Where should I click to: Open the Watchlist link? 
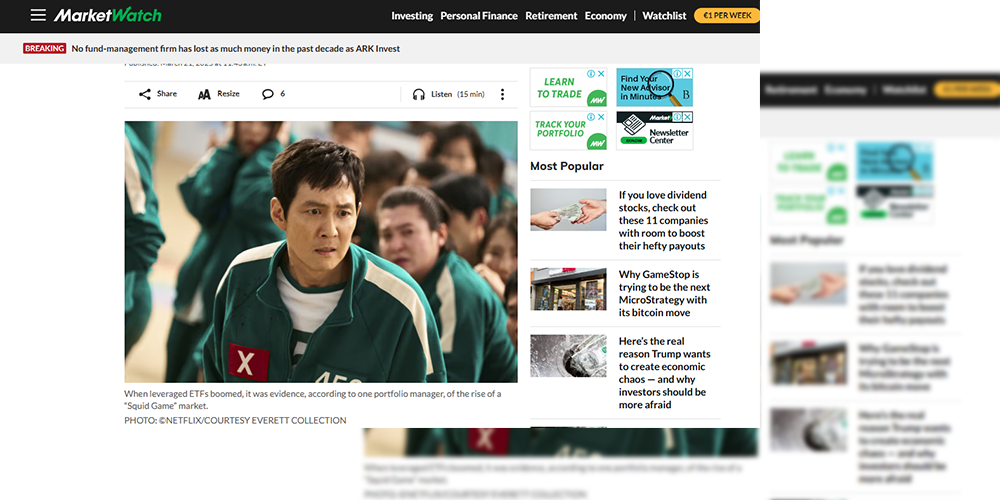[x=664, y=16]
